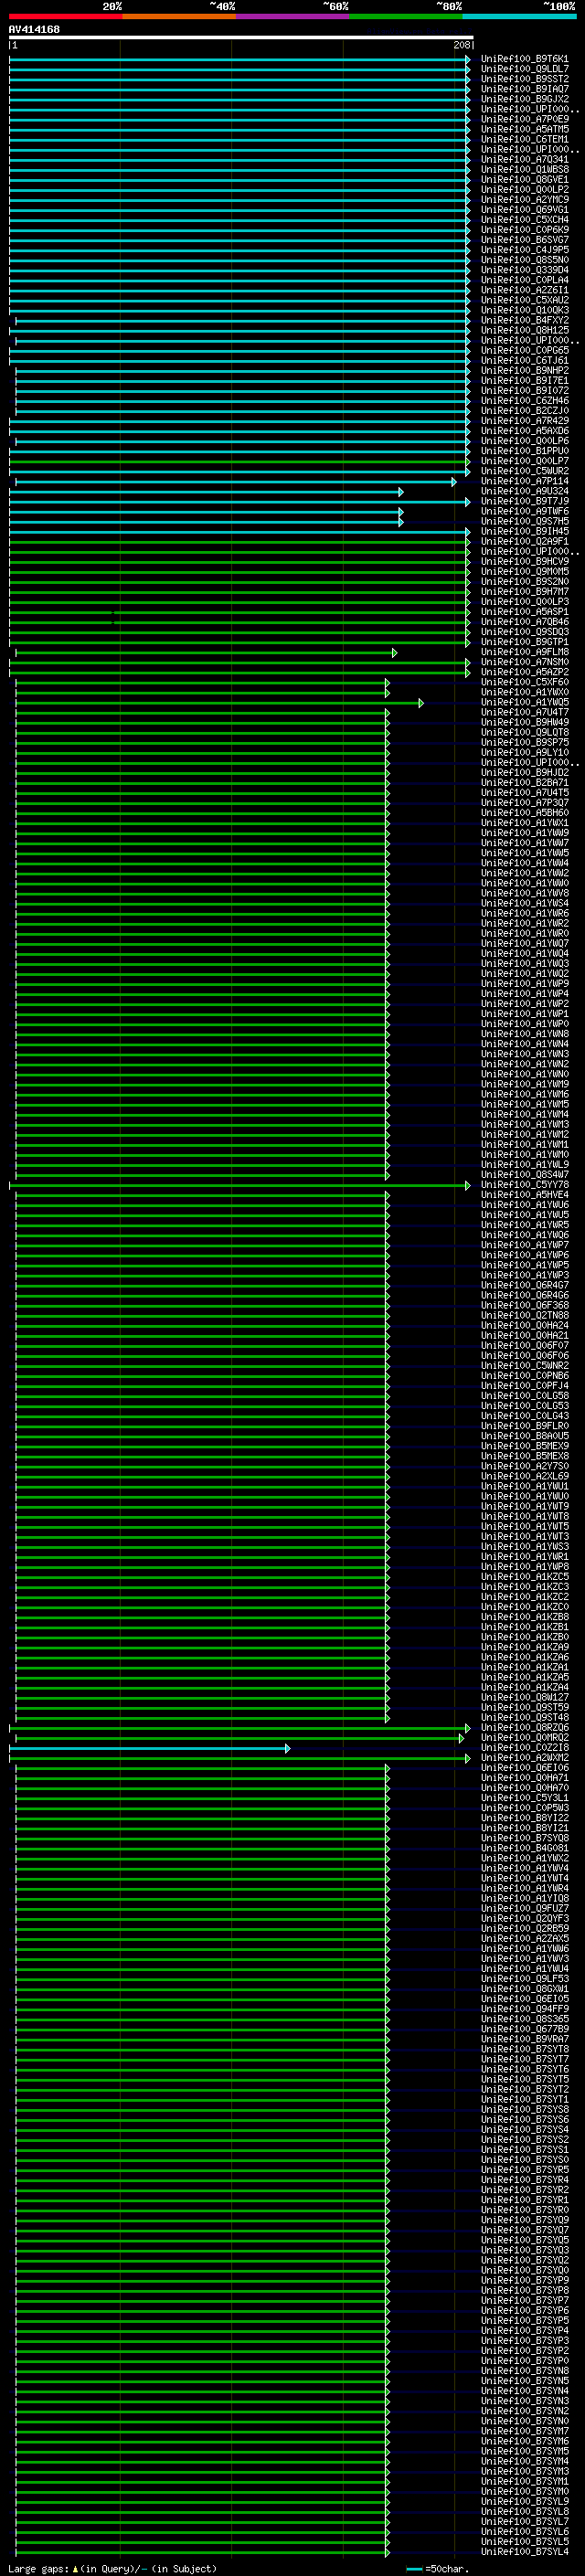The height and width of the screenshot is (2576, 585).
Task: Click the UniRef100_Q8S4W7 label
Action: point(525,1175)
